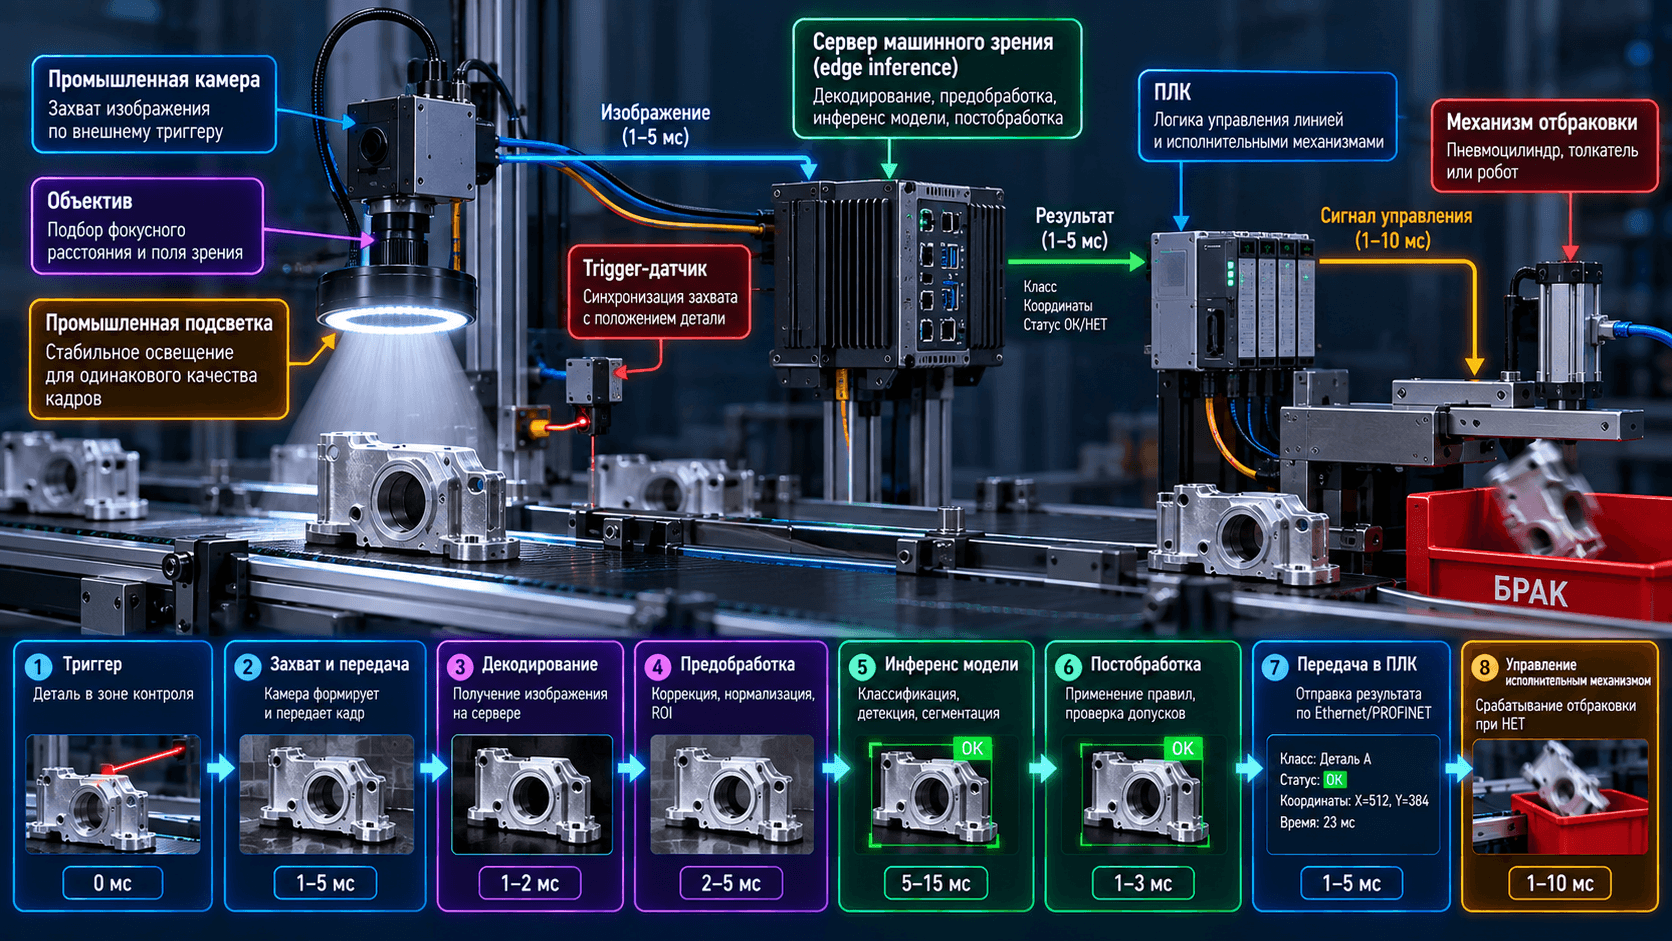
Task: Click the green OK status next to "Статус:"
Action: (x=1334, y=780)
